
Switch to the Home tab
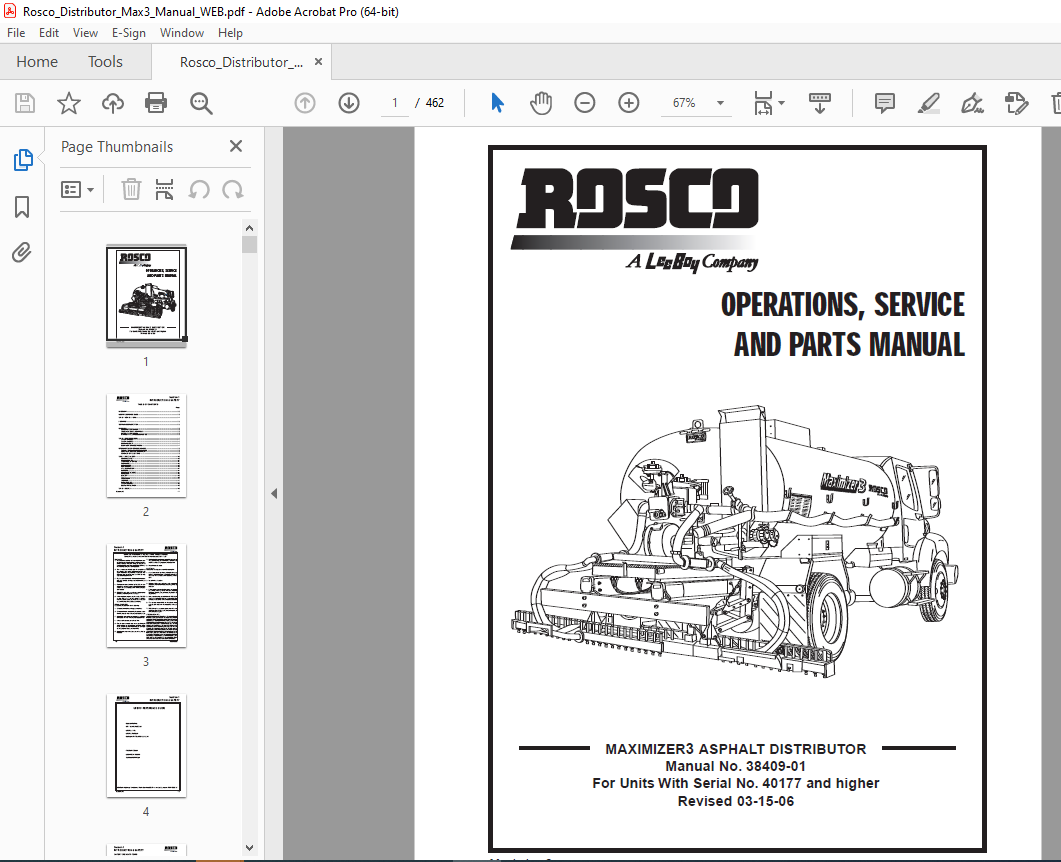point(37,62)
